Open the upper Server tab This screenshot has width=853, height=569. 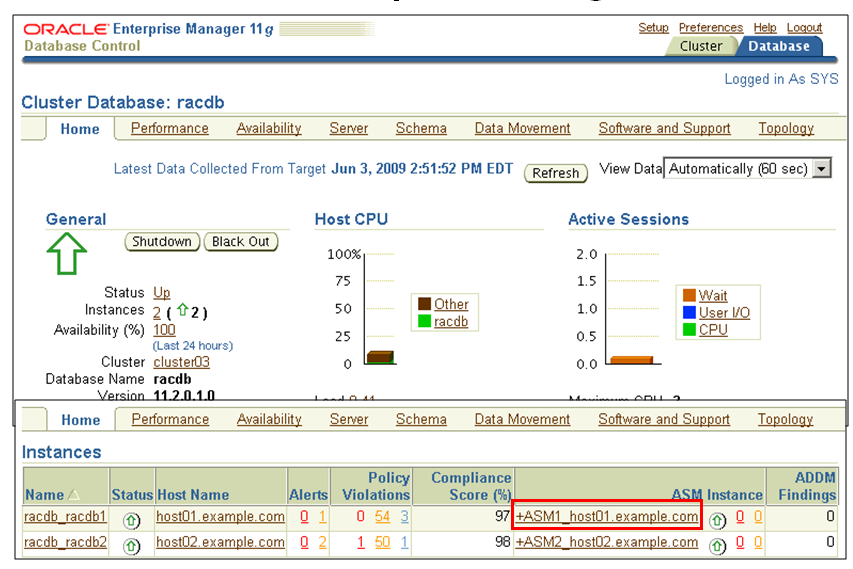[x=349, y=128]
